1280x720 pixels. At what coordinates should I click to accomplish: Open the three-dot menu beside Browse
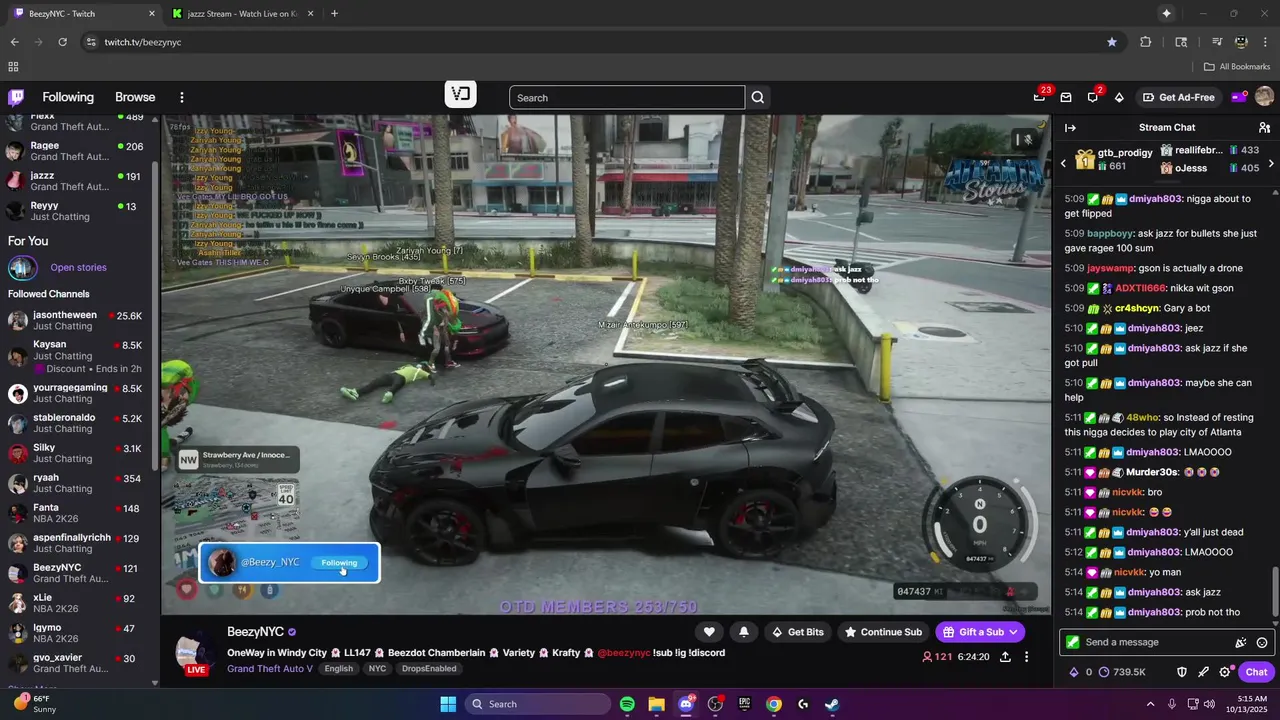click(182, 97)
